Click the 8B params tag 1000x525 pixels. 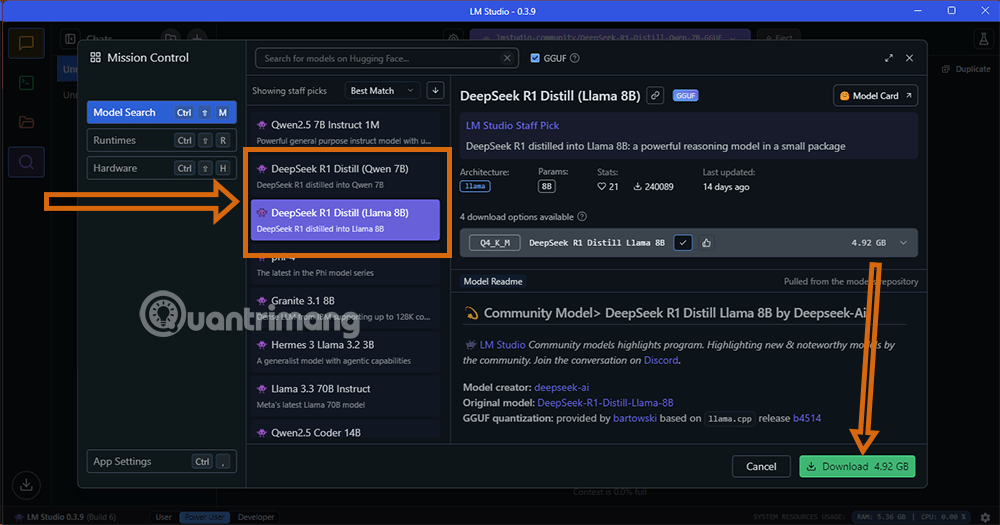tap(547, 186)
